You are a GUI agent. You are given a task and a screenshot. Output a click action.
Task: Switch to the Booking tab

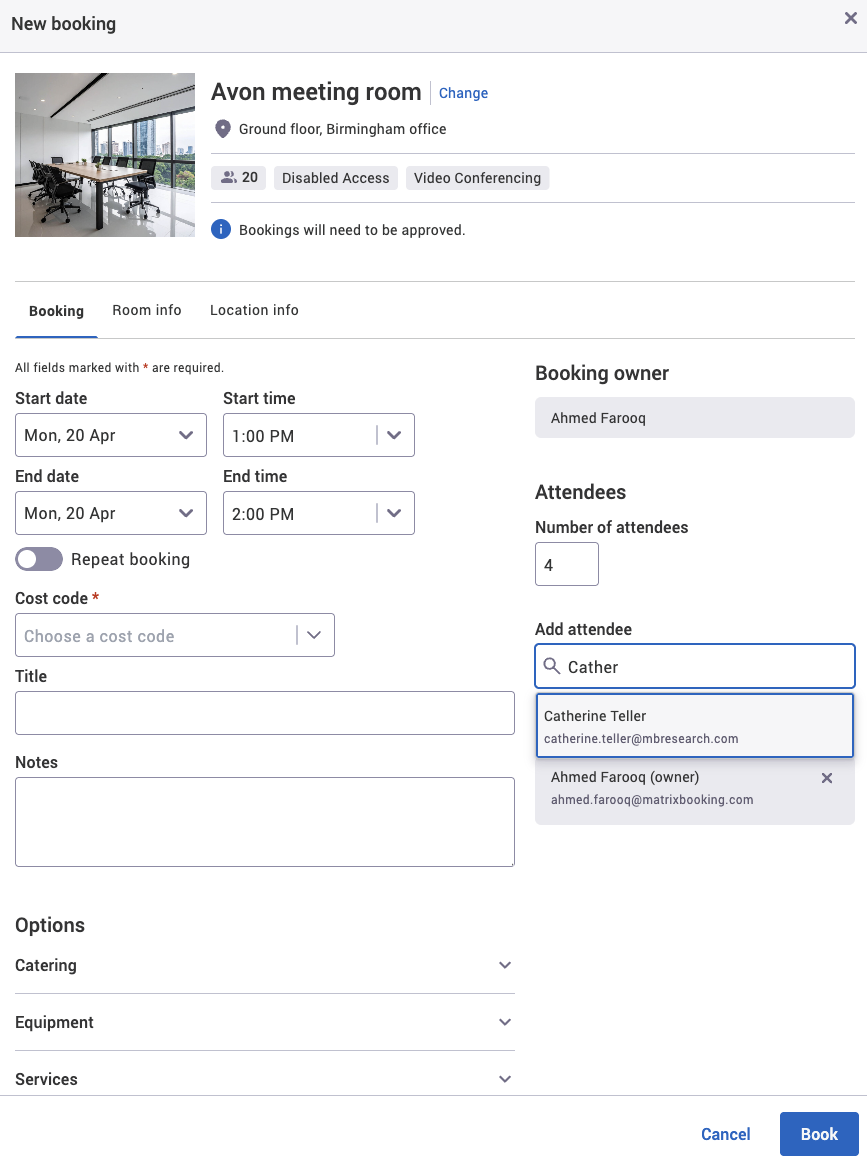click(57, 310)
